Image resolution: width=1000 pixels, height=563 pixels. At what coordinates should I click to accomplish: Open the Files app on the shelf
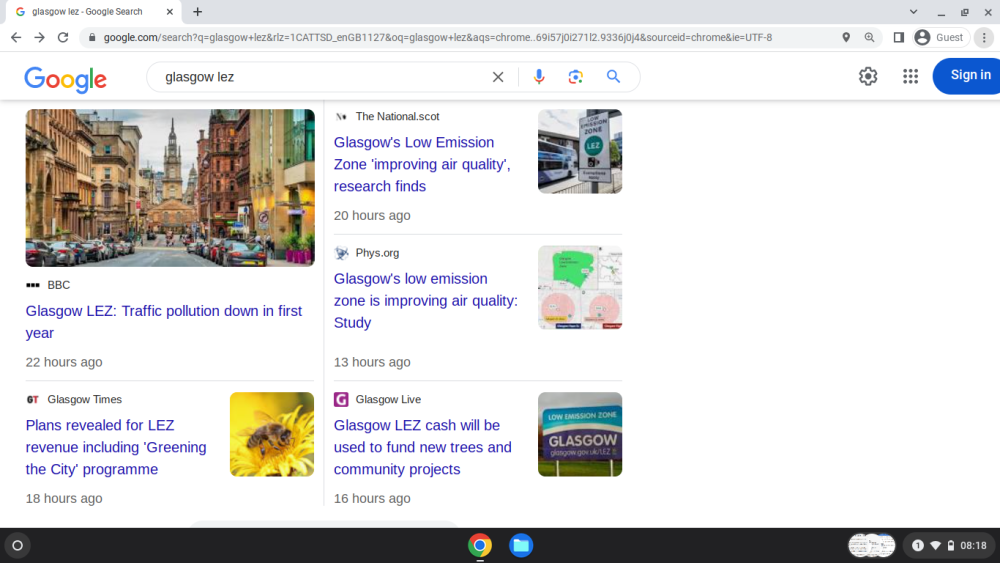click(x=521, y=546)
